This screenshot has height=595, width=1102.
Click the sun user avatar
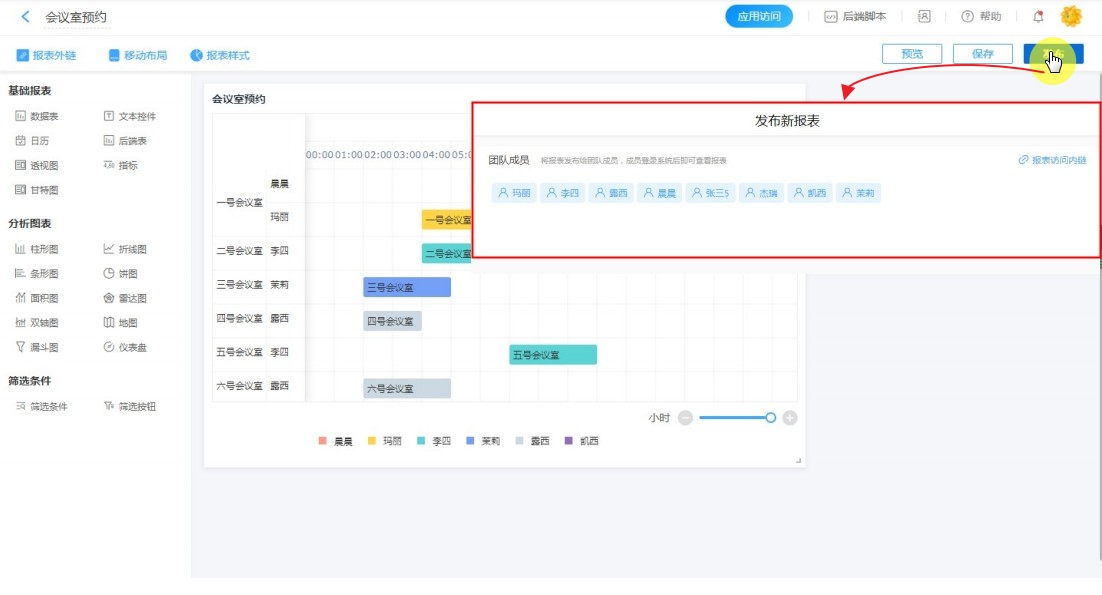[x=1071, y=17]
